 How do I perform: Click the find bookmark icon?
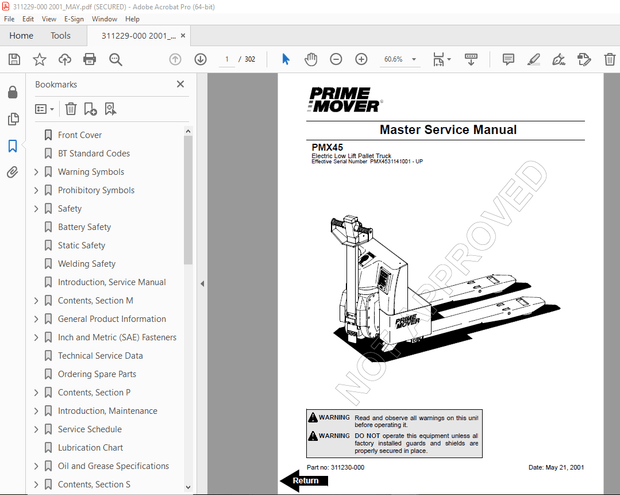point(110,109)
